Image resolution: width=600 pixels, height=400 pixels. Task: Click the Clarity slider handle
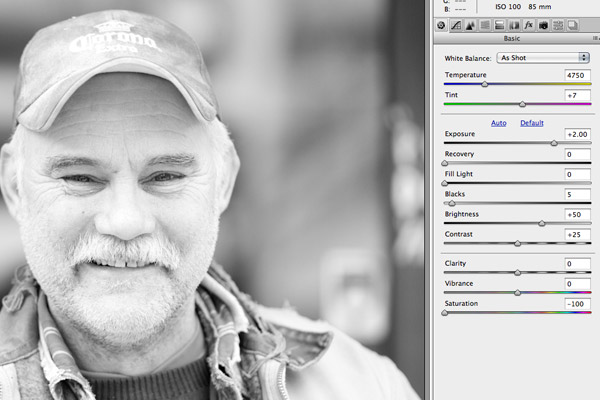pyautogui.click(x=517, y=273)
